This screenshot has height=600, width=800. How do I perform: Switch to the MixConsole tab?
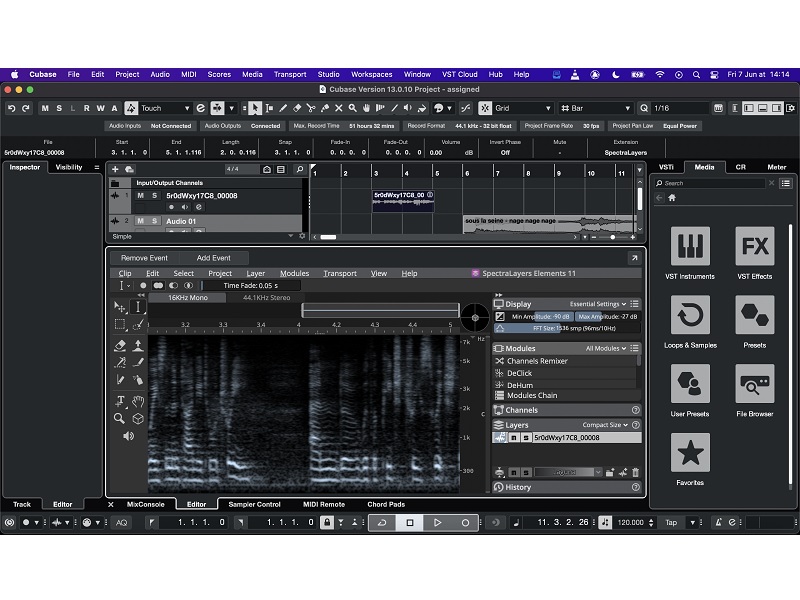146,504
